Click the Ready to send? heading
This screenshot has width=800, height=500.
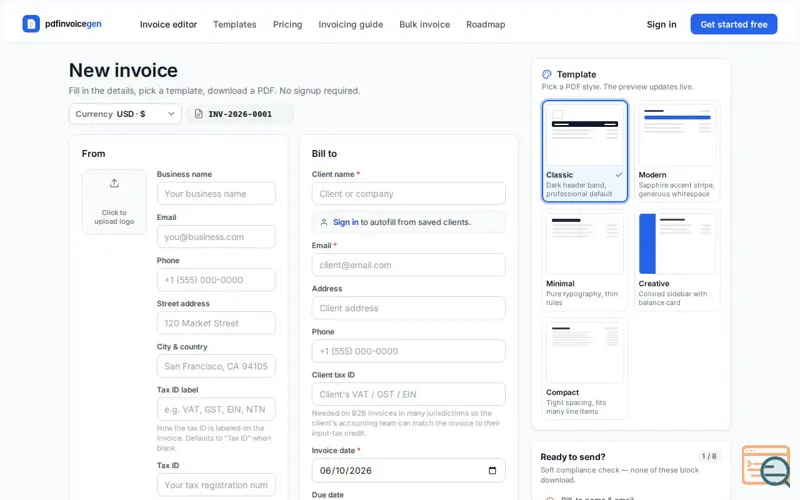click(x=573, y=457)
